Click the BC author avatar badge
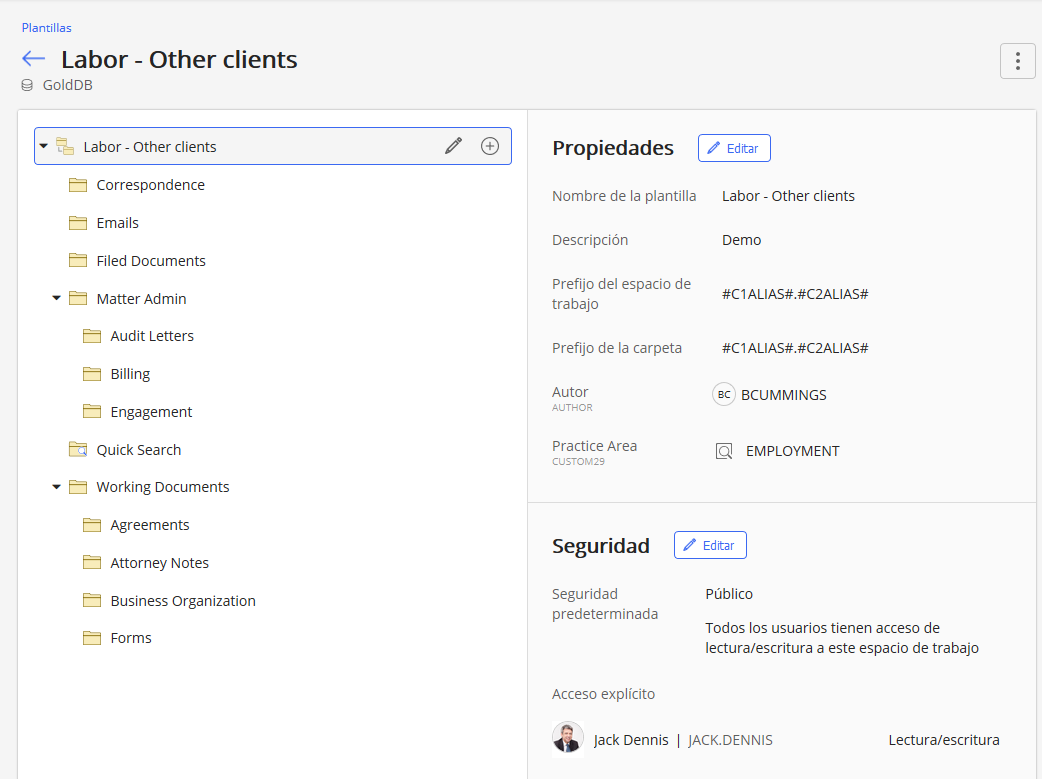This screenshot has height=779, width=1042. 724,395
